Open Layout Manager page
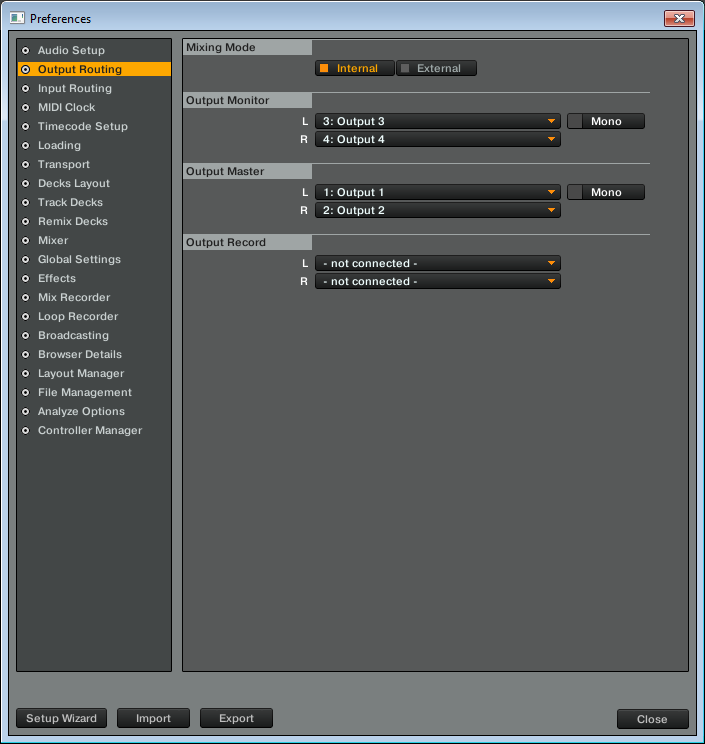 click(x=94, y=373)
